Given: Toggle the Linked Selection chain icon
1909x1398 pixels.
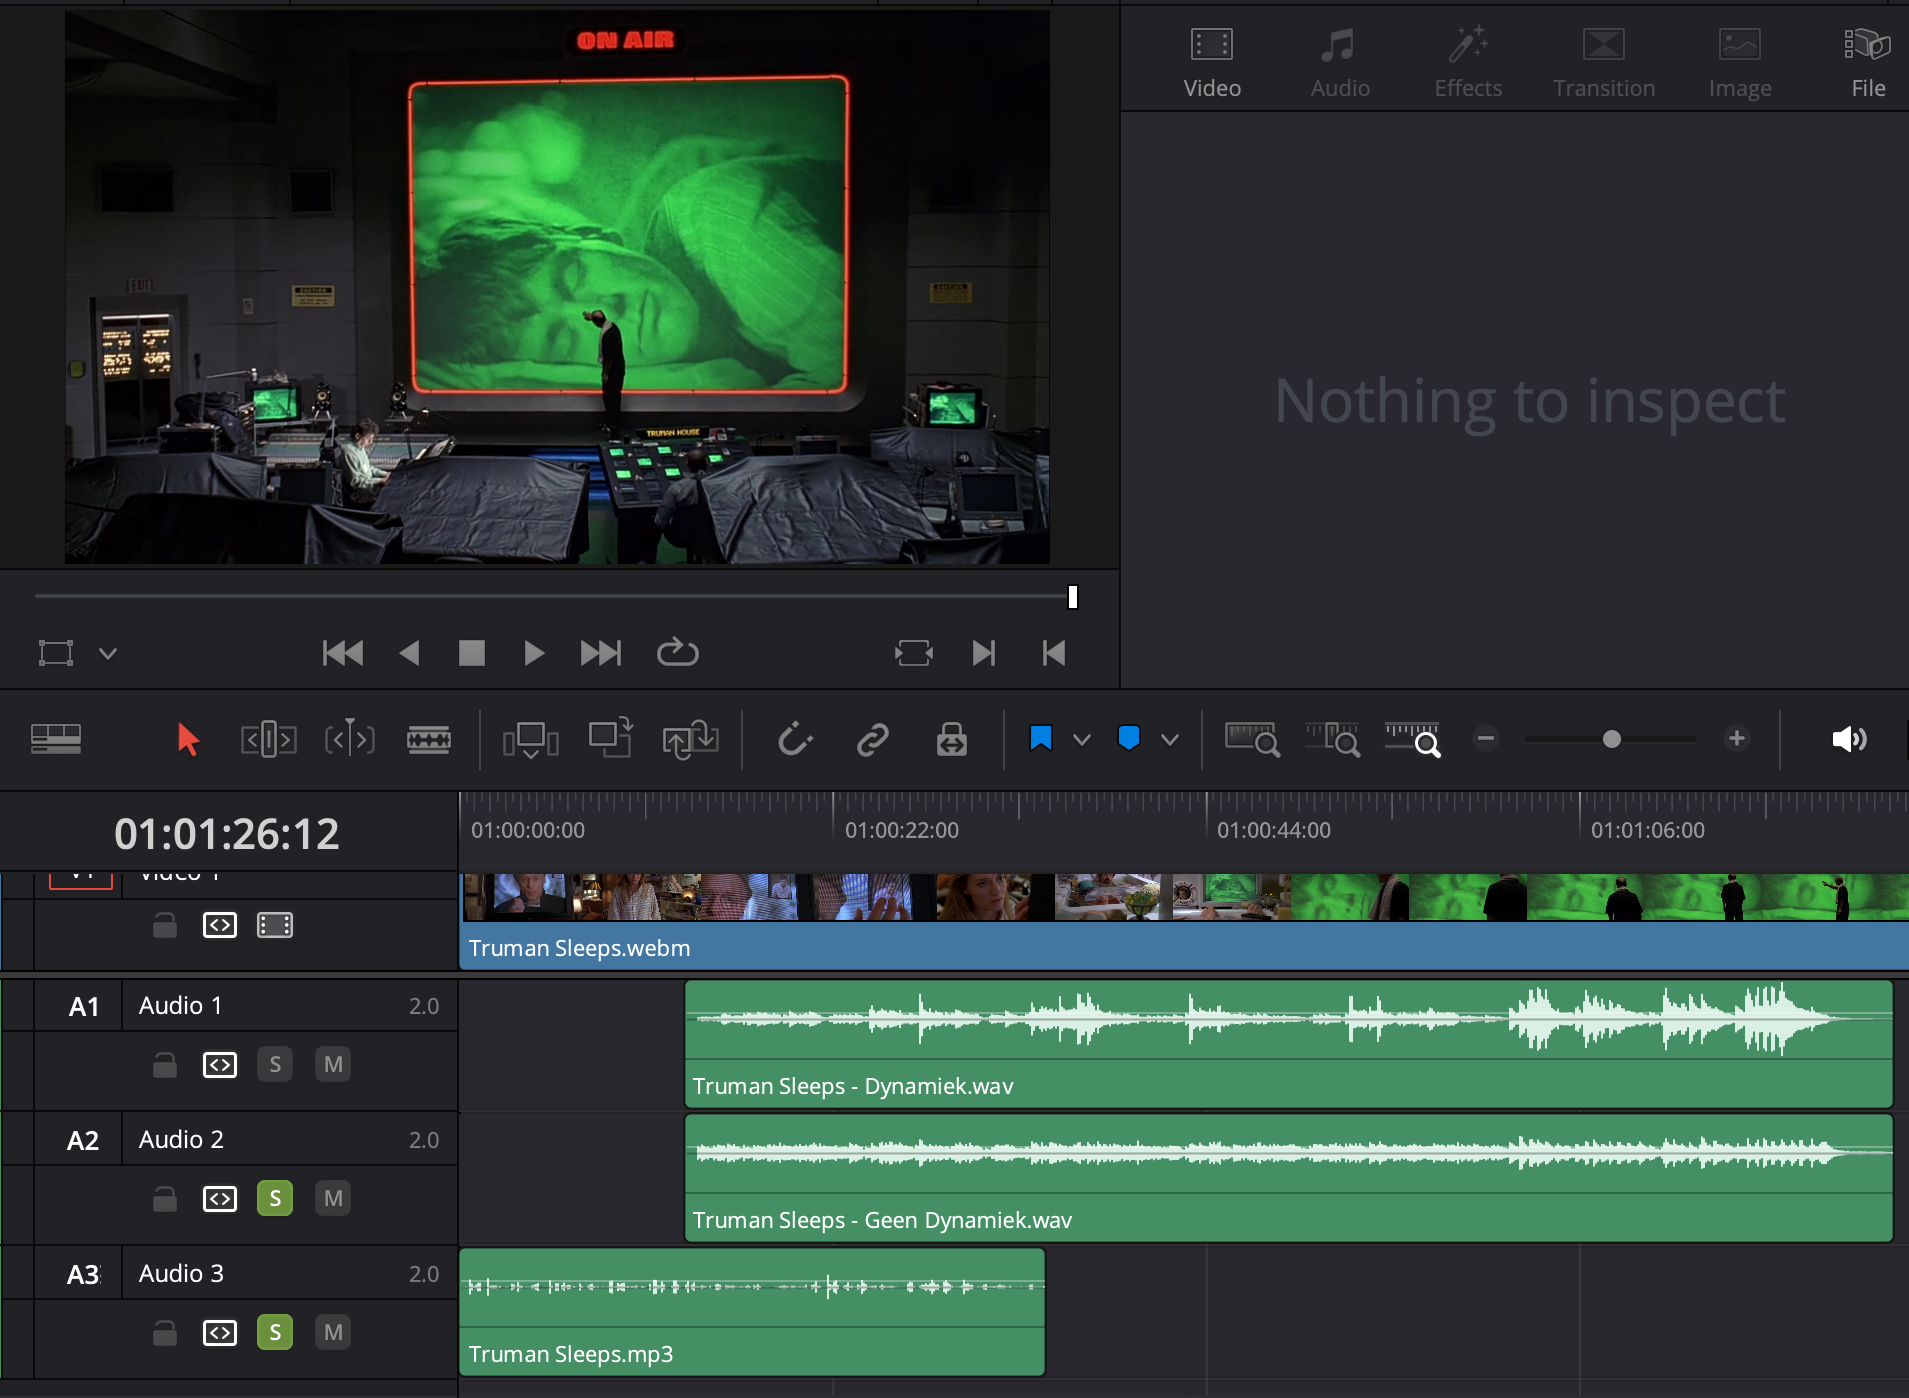Looking at the screenshot, I should [872, 740].
